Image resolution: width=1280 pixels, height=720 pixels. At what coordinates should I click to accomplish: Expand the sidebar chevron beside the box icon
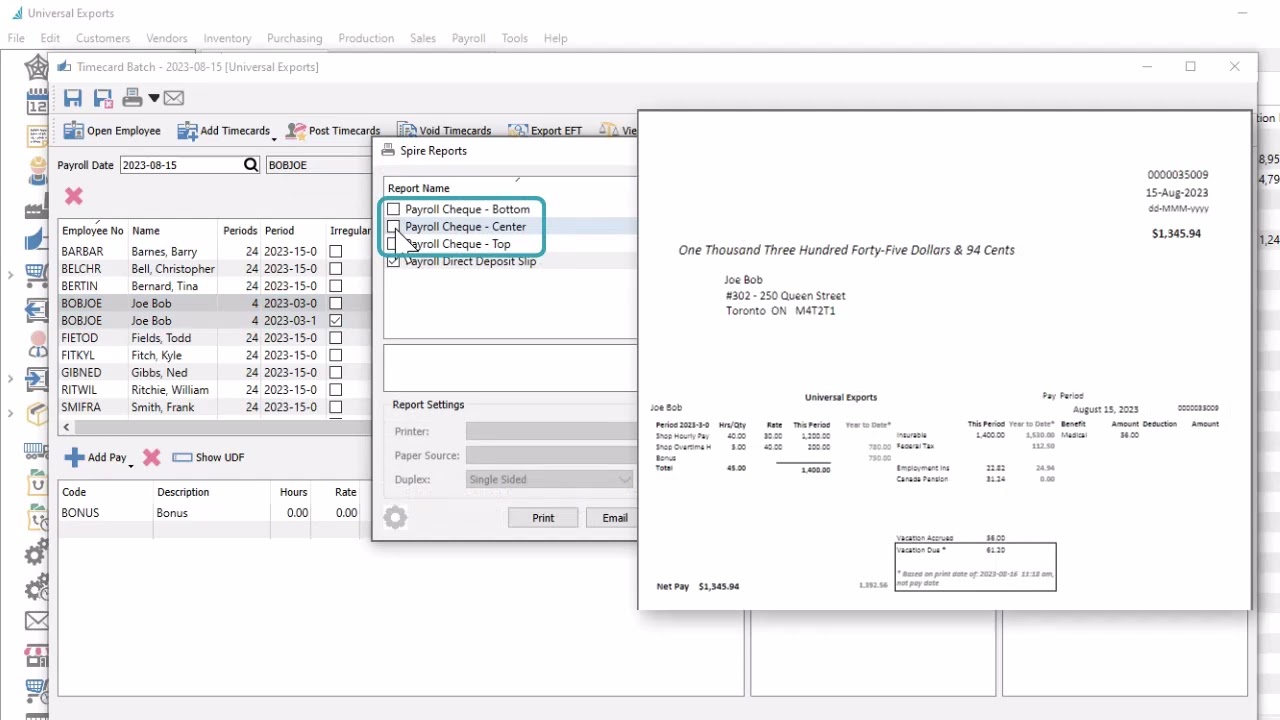(10, 413)
